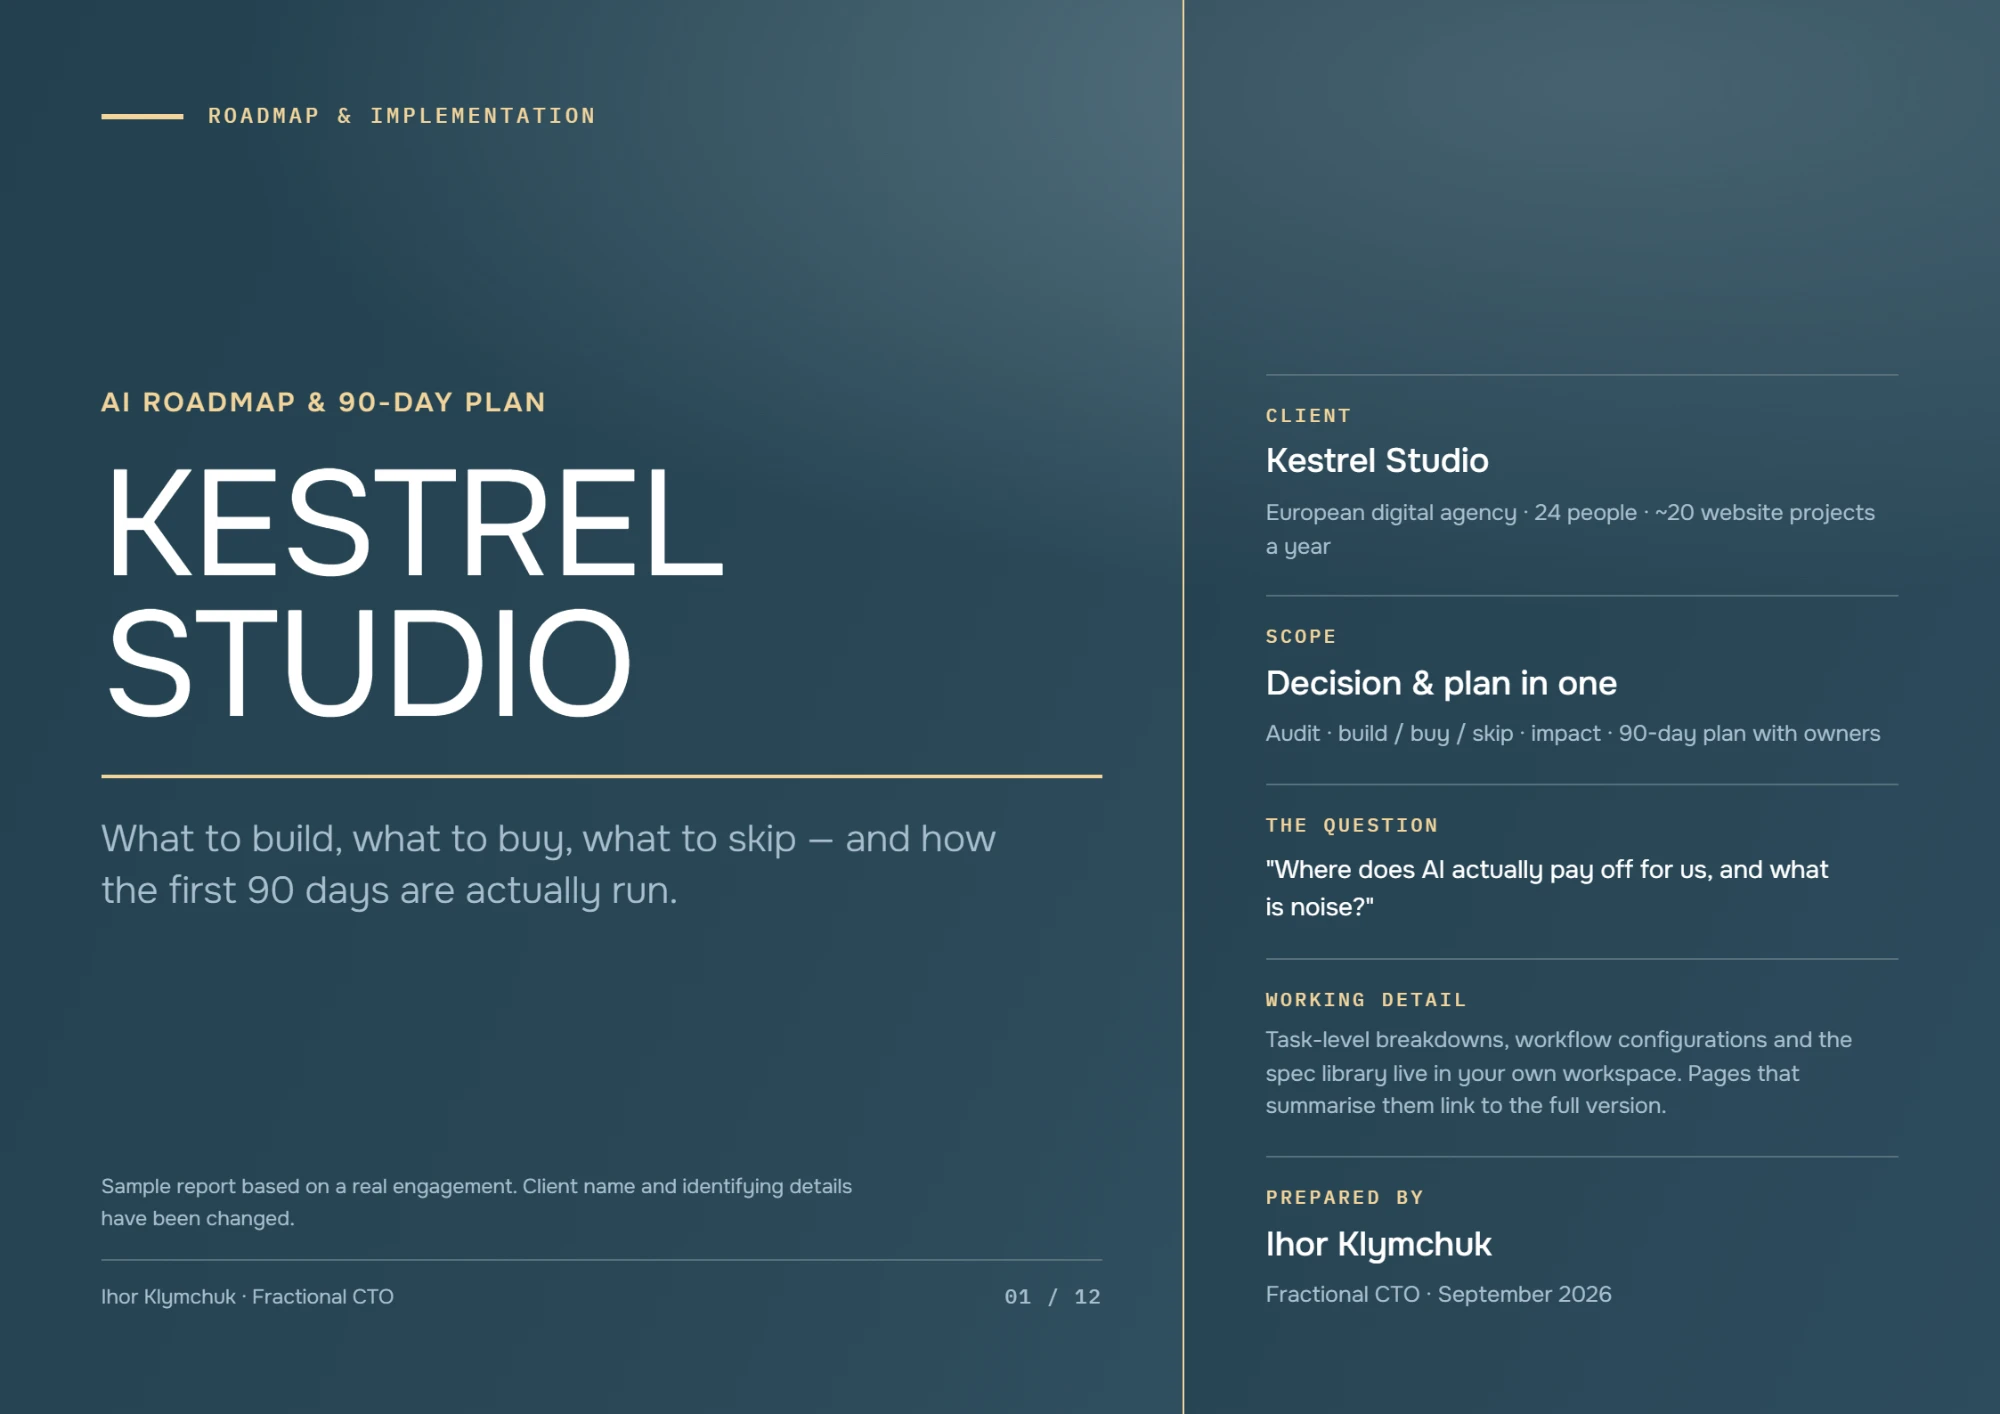
Task: Click the "ROADMAP & IMPLEMENTATION" header text
Action: click(401, 116)
